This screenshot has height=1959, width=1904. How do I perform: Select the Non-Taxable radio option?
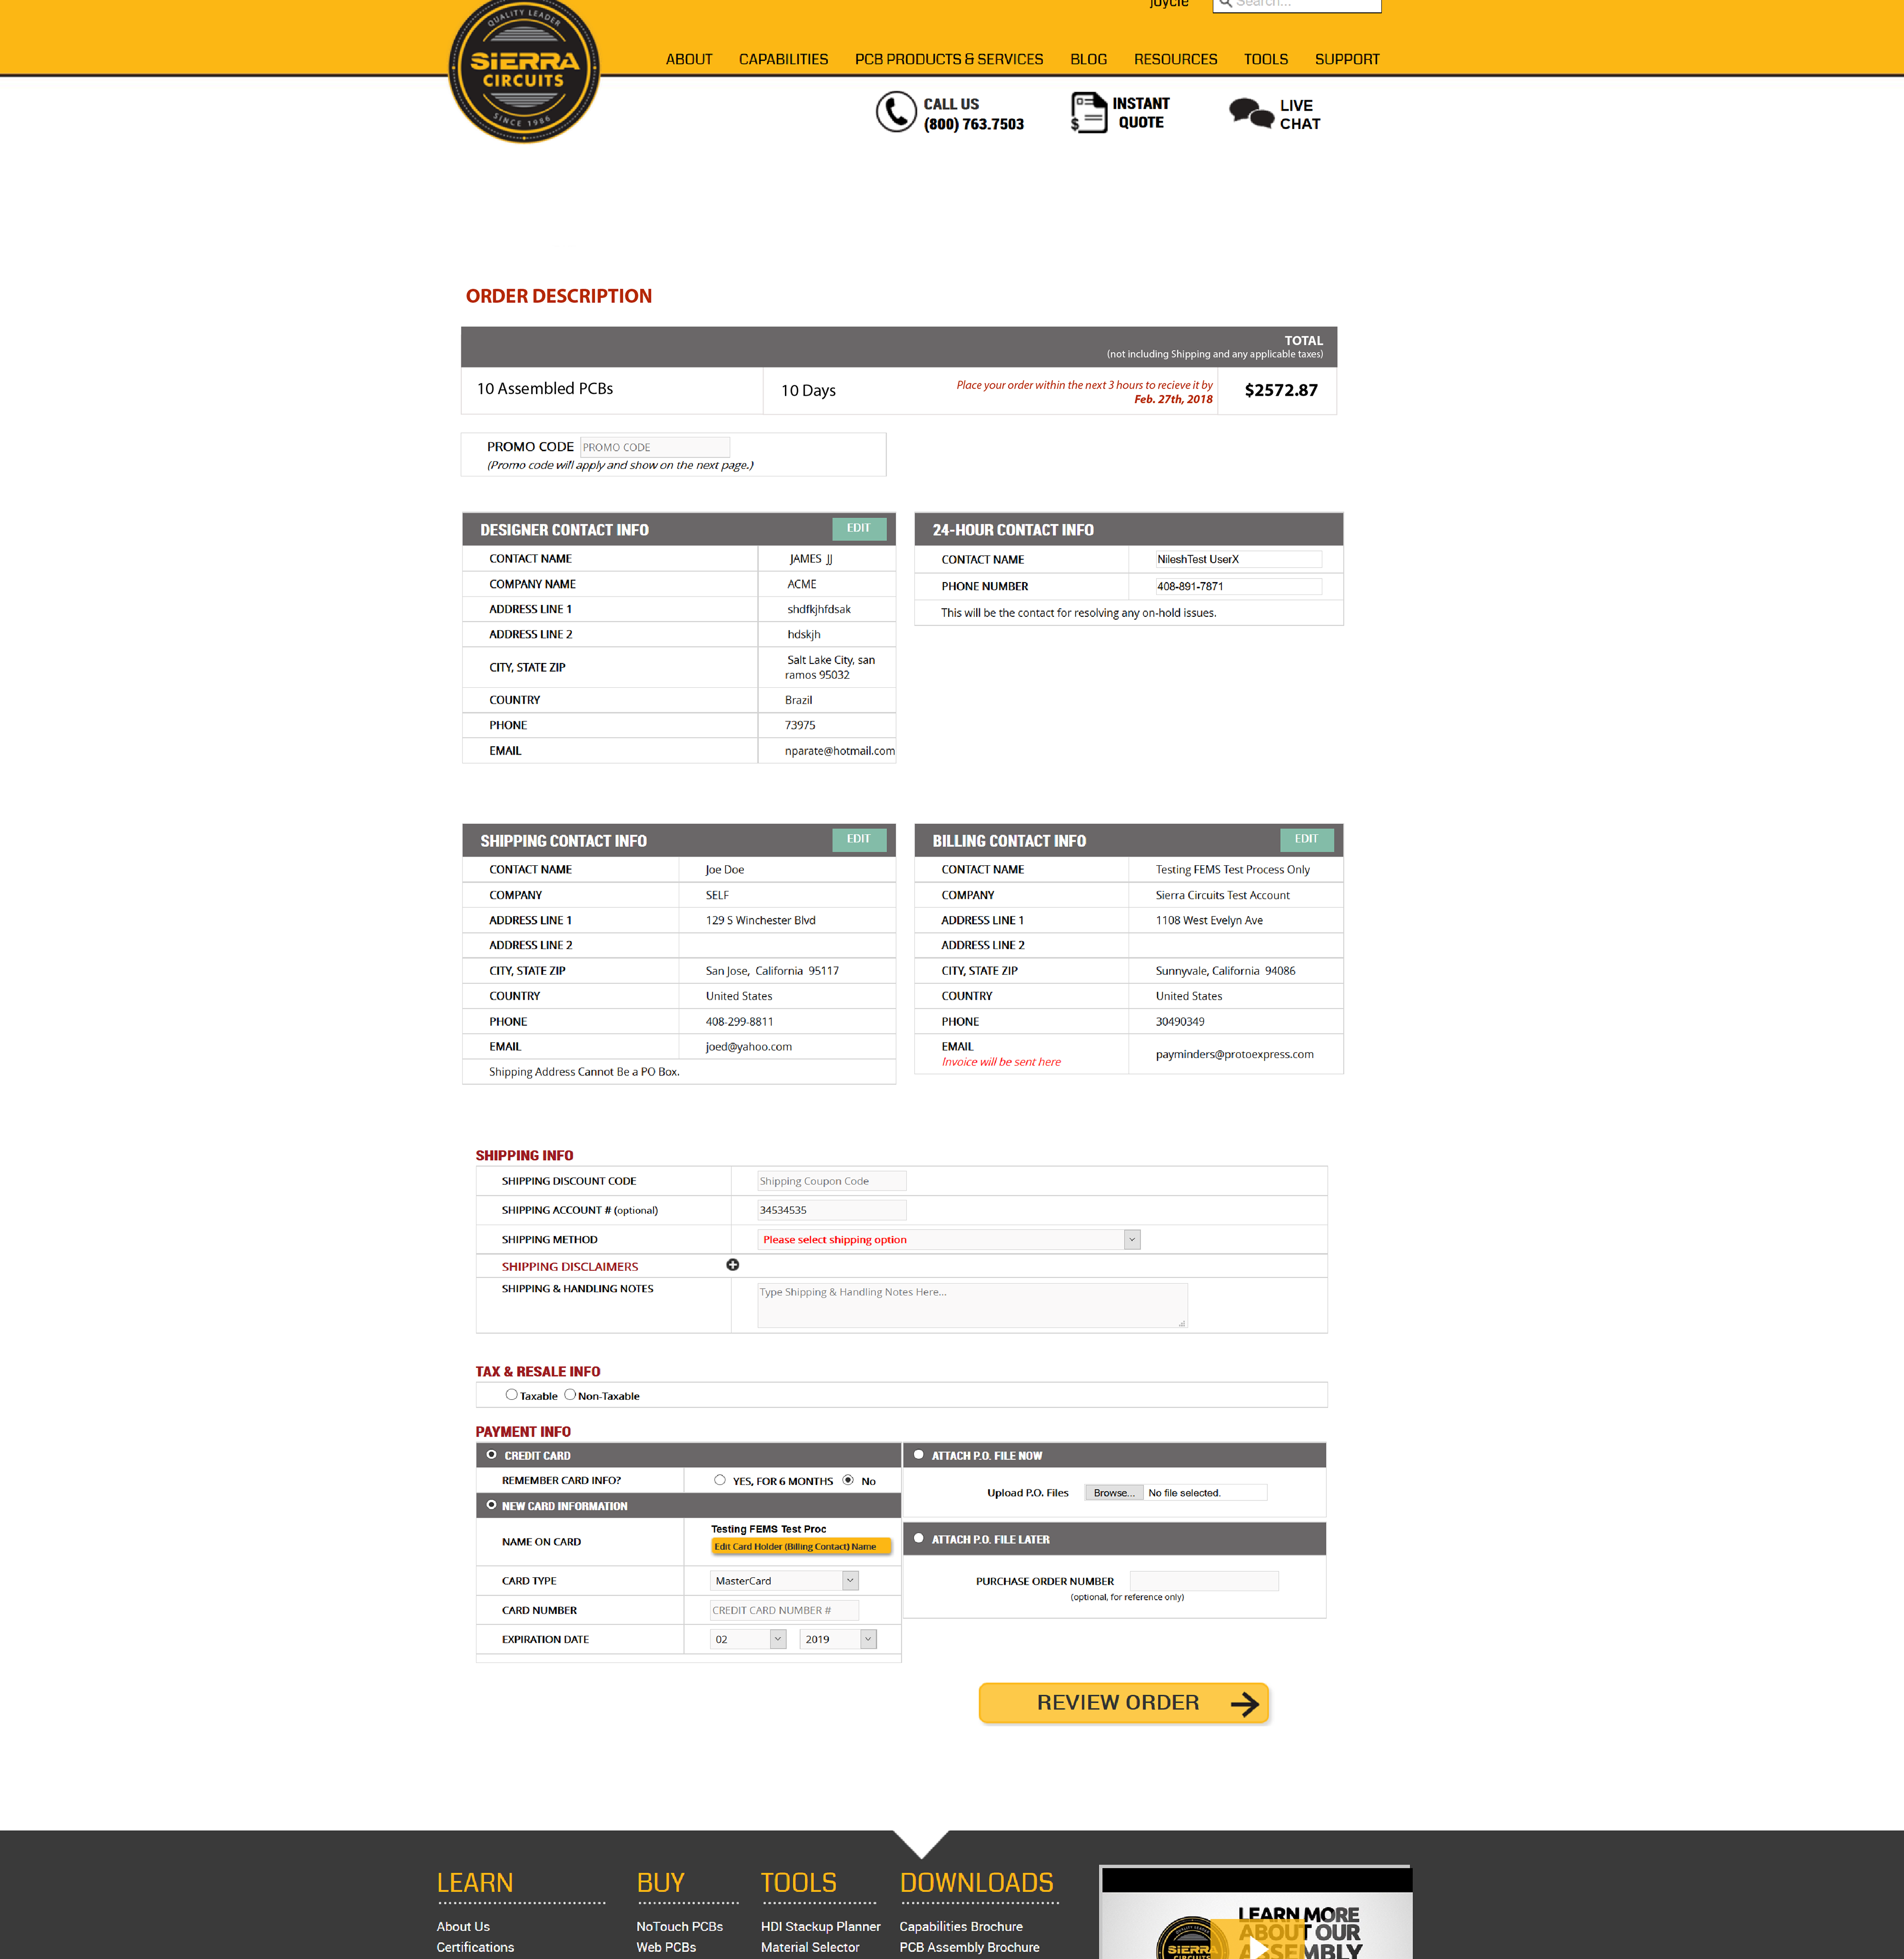(x=570, y=1394)
